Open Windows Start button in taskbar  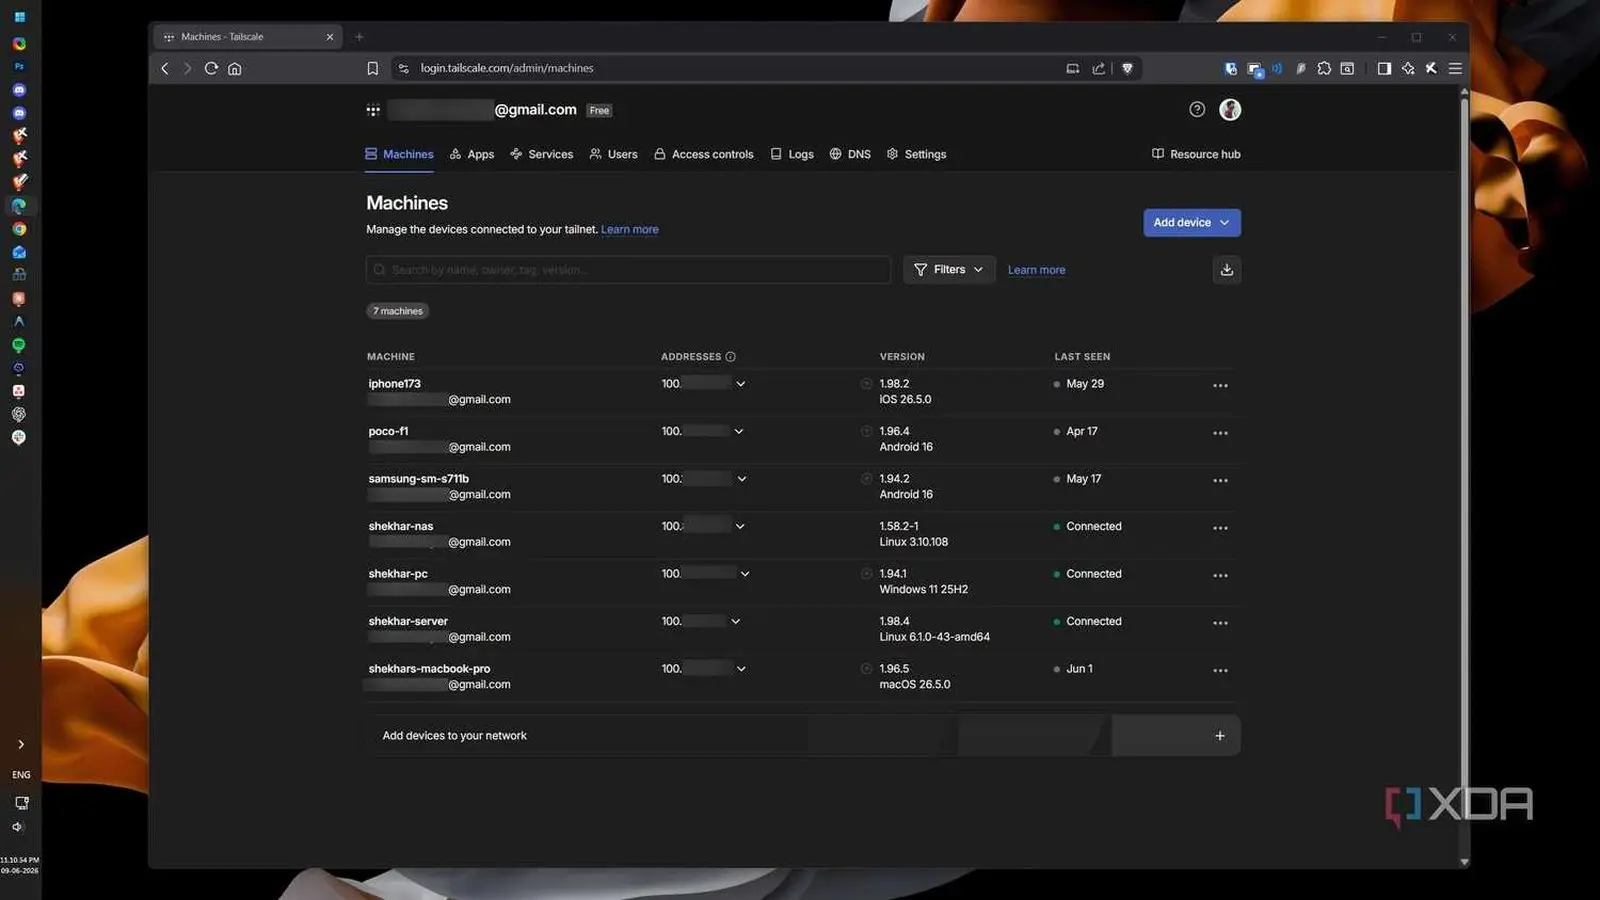click(19, 17)
